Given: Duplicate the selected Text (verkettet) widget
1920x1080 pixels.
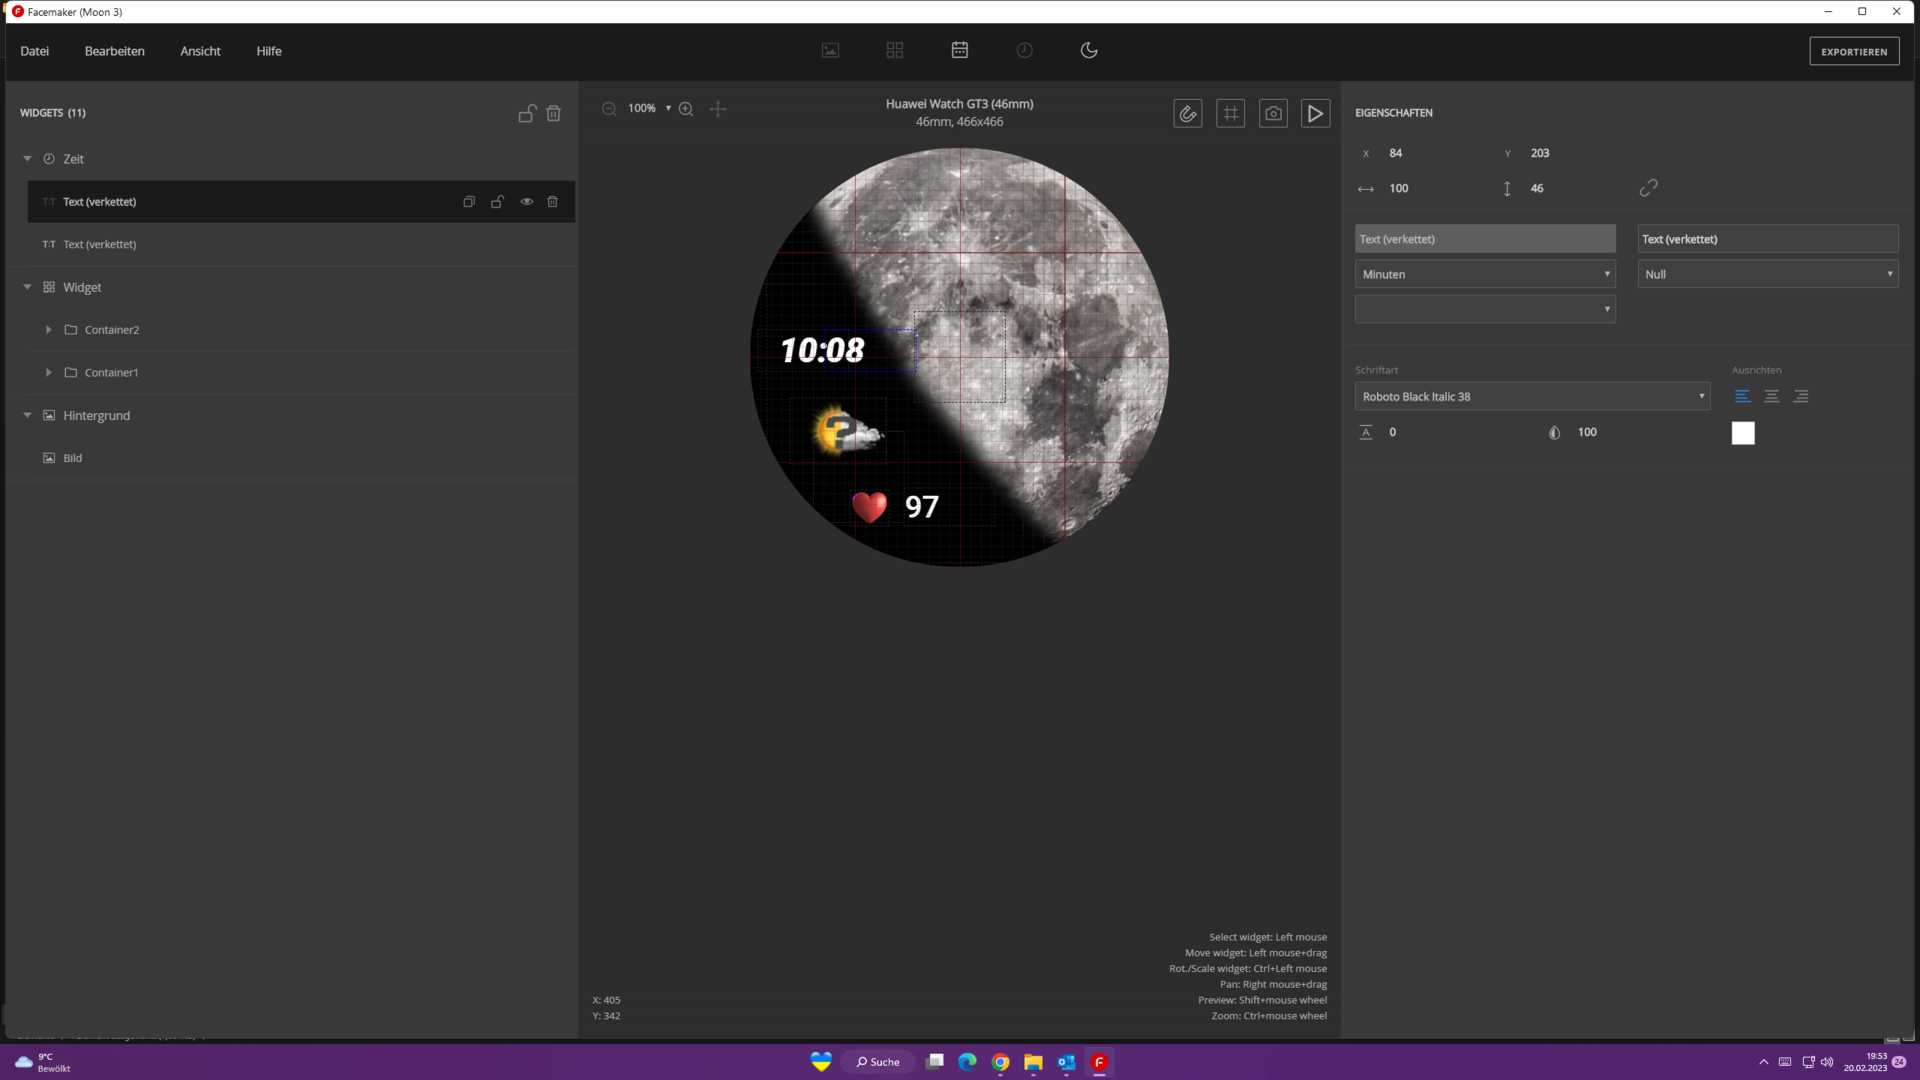Looking at the screenshot, I should tap(469, 202).
